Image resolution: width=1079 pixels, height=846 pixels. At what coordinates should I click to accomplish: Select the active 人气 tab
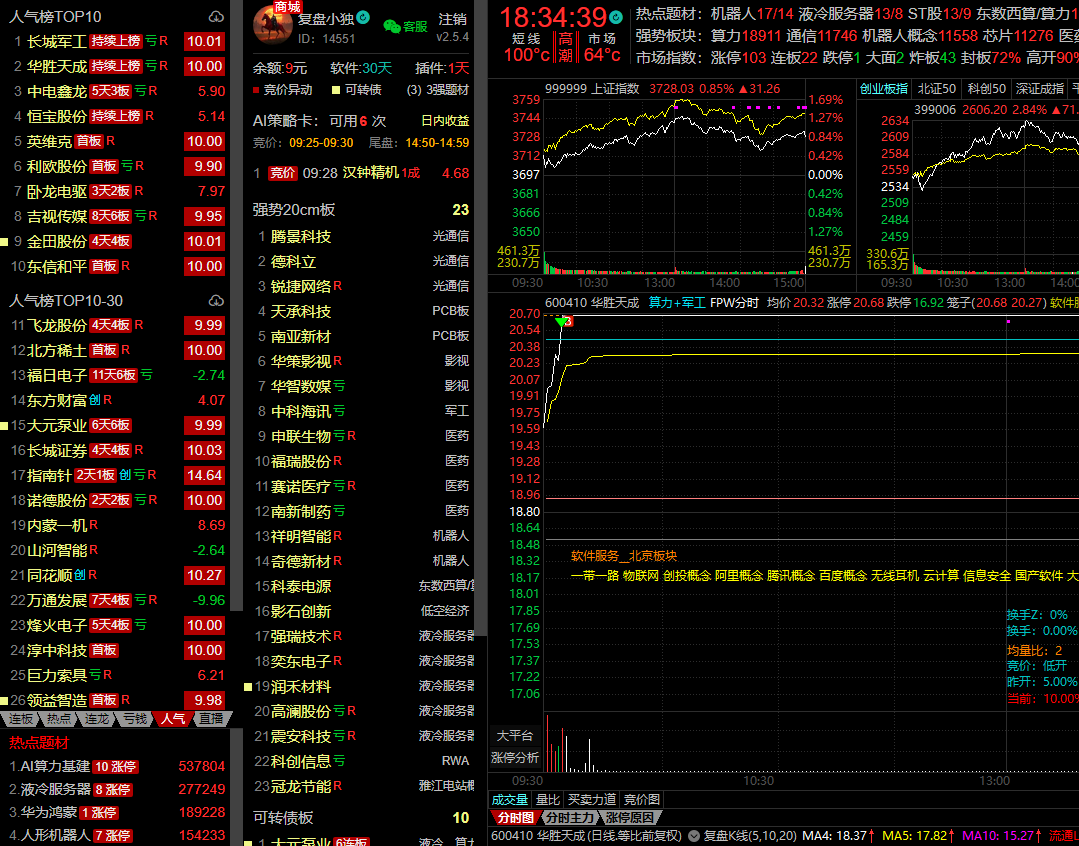(x=173, y=719)
